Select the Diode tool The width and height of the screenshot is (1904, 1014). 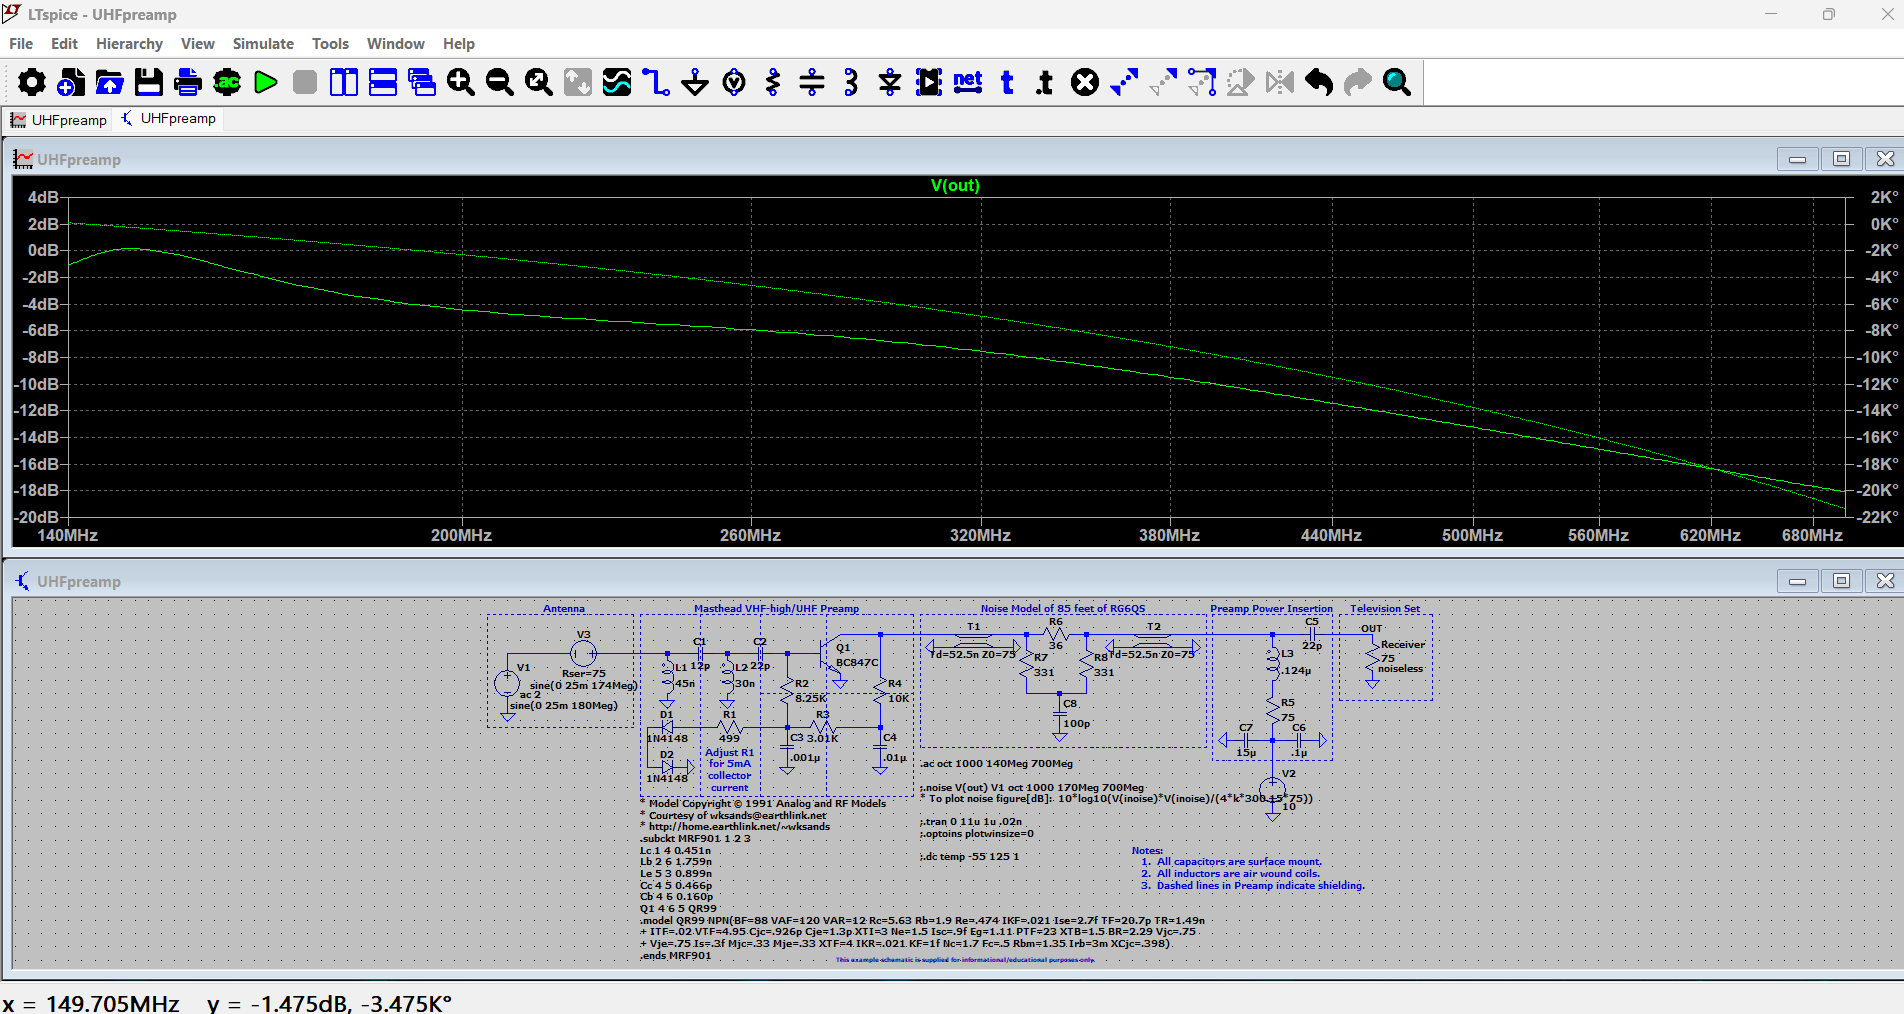[x=890, y=82]
